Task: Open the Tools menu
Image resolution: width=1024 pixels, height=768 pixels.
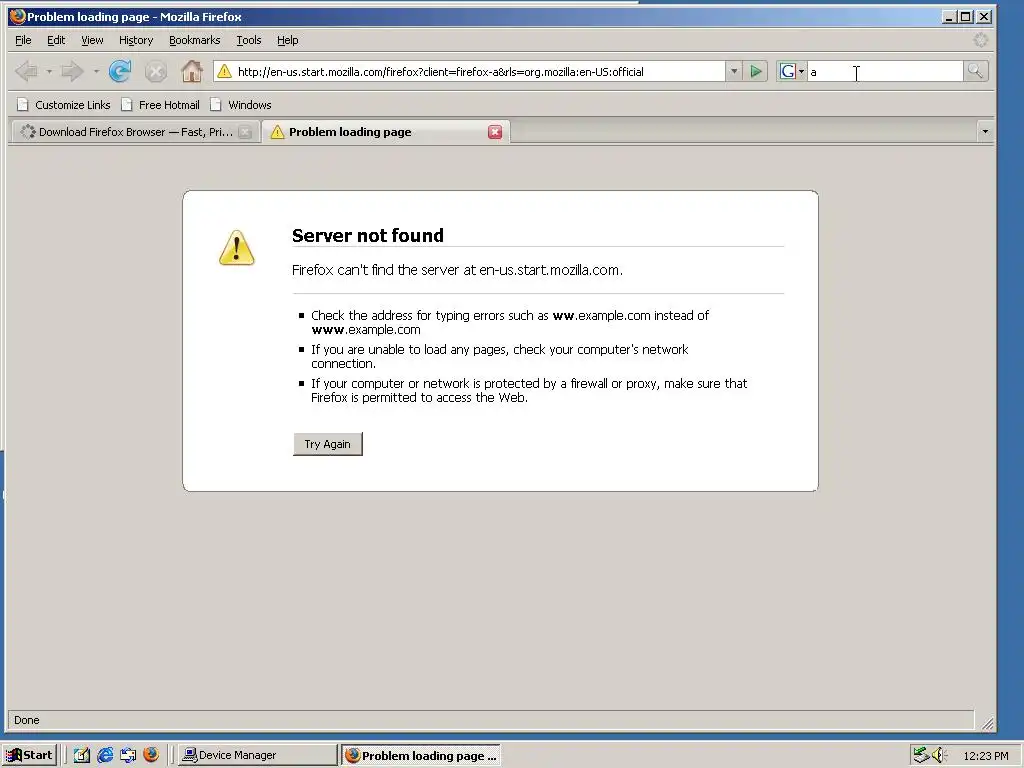Action: point(249,40)
